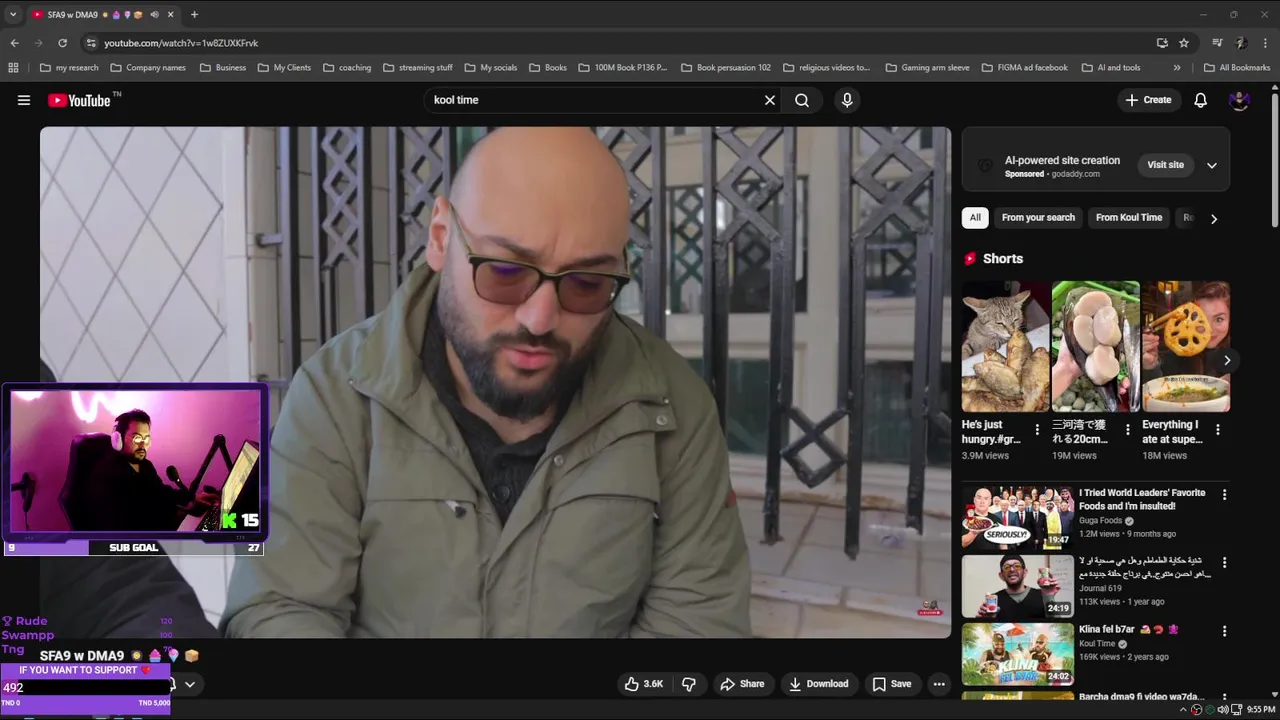Open the account avatar menu

point(1239,100)
